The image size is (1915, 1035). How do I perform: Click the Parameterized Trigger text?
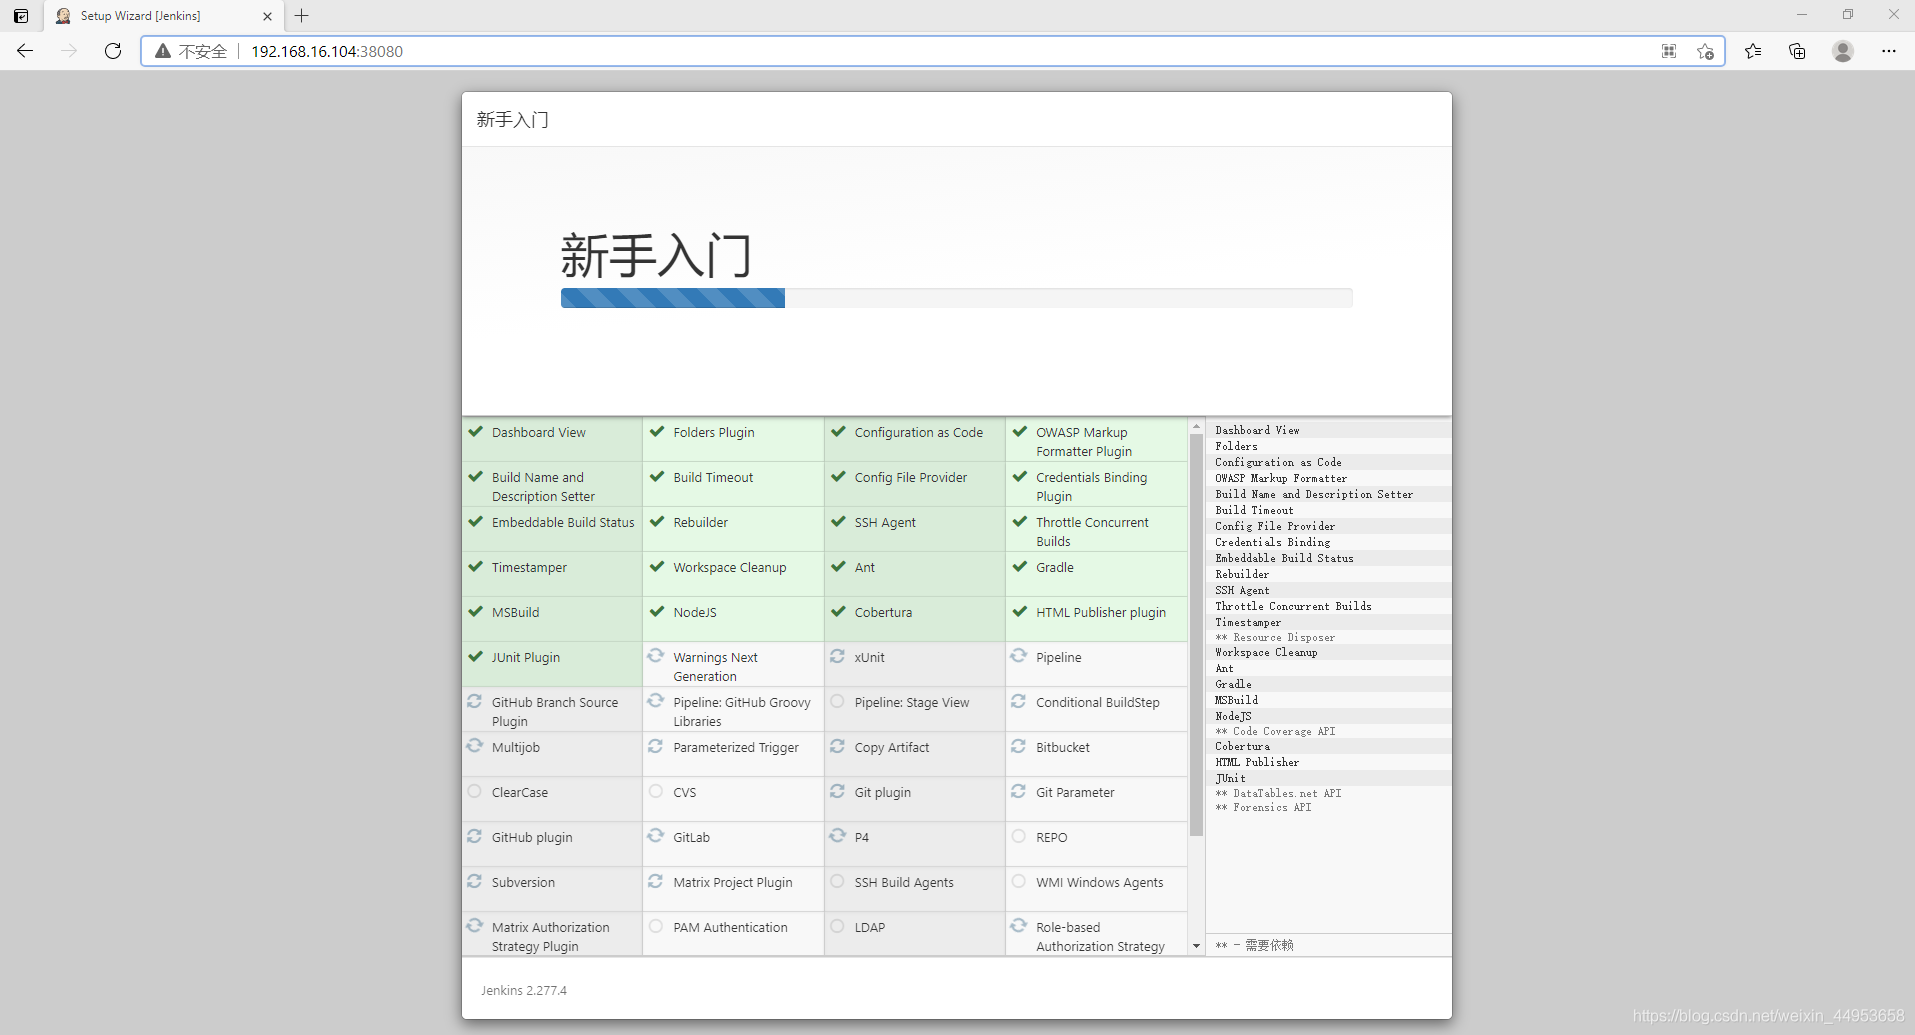pyautogui.click(x=736, y=747)
